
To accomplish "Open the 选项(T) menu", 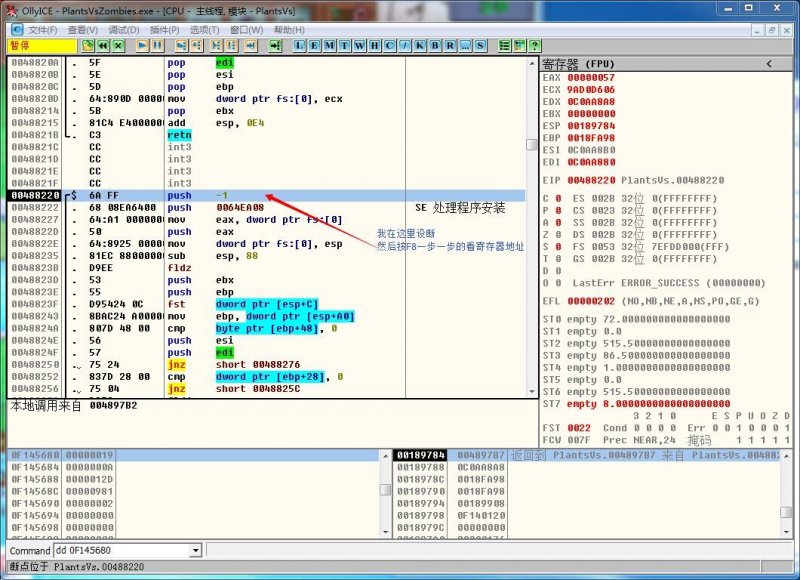I will pyautogui.click(x=205, y=30).
